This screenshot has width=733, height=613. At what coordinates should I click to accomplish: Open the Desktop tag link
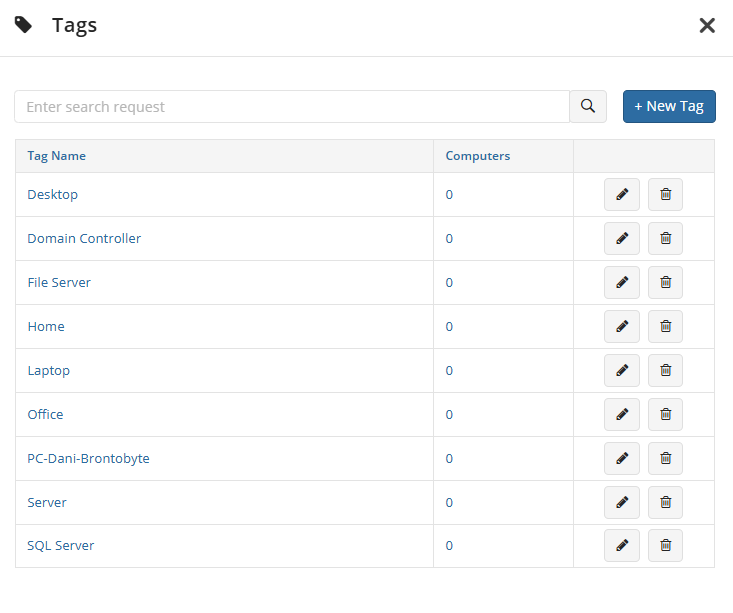[53, 195]
